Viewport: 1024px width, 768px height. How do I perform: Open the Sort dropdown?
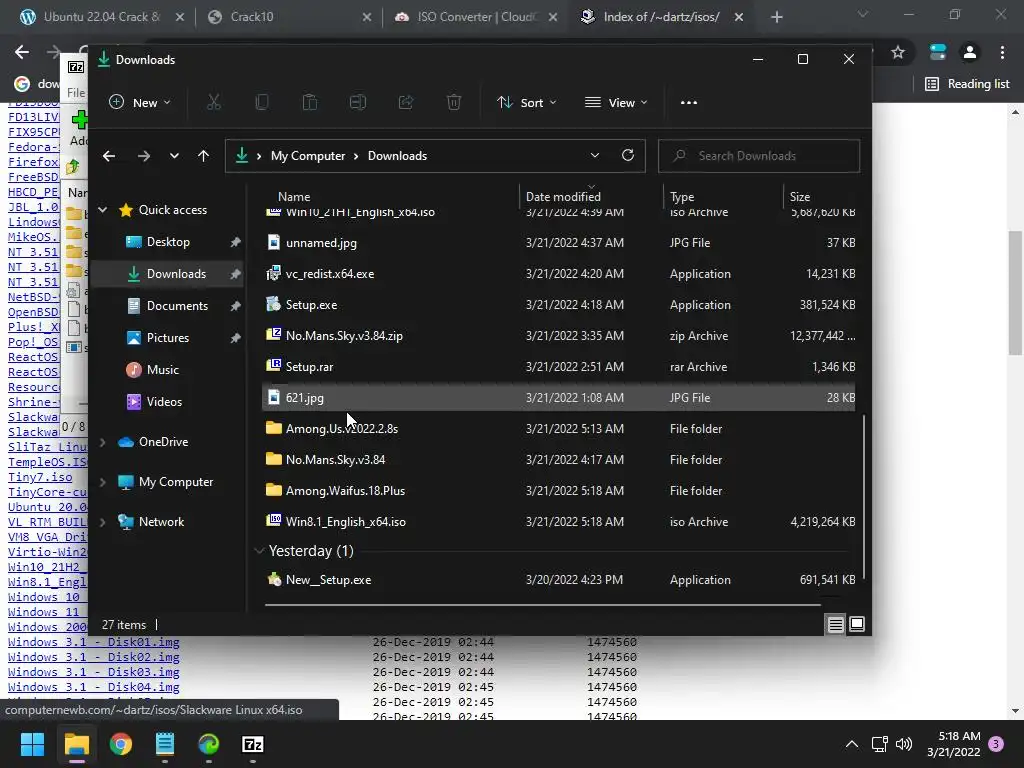[526, 103]
